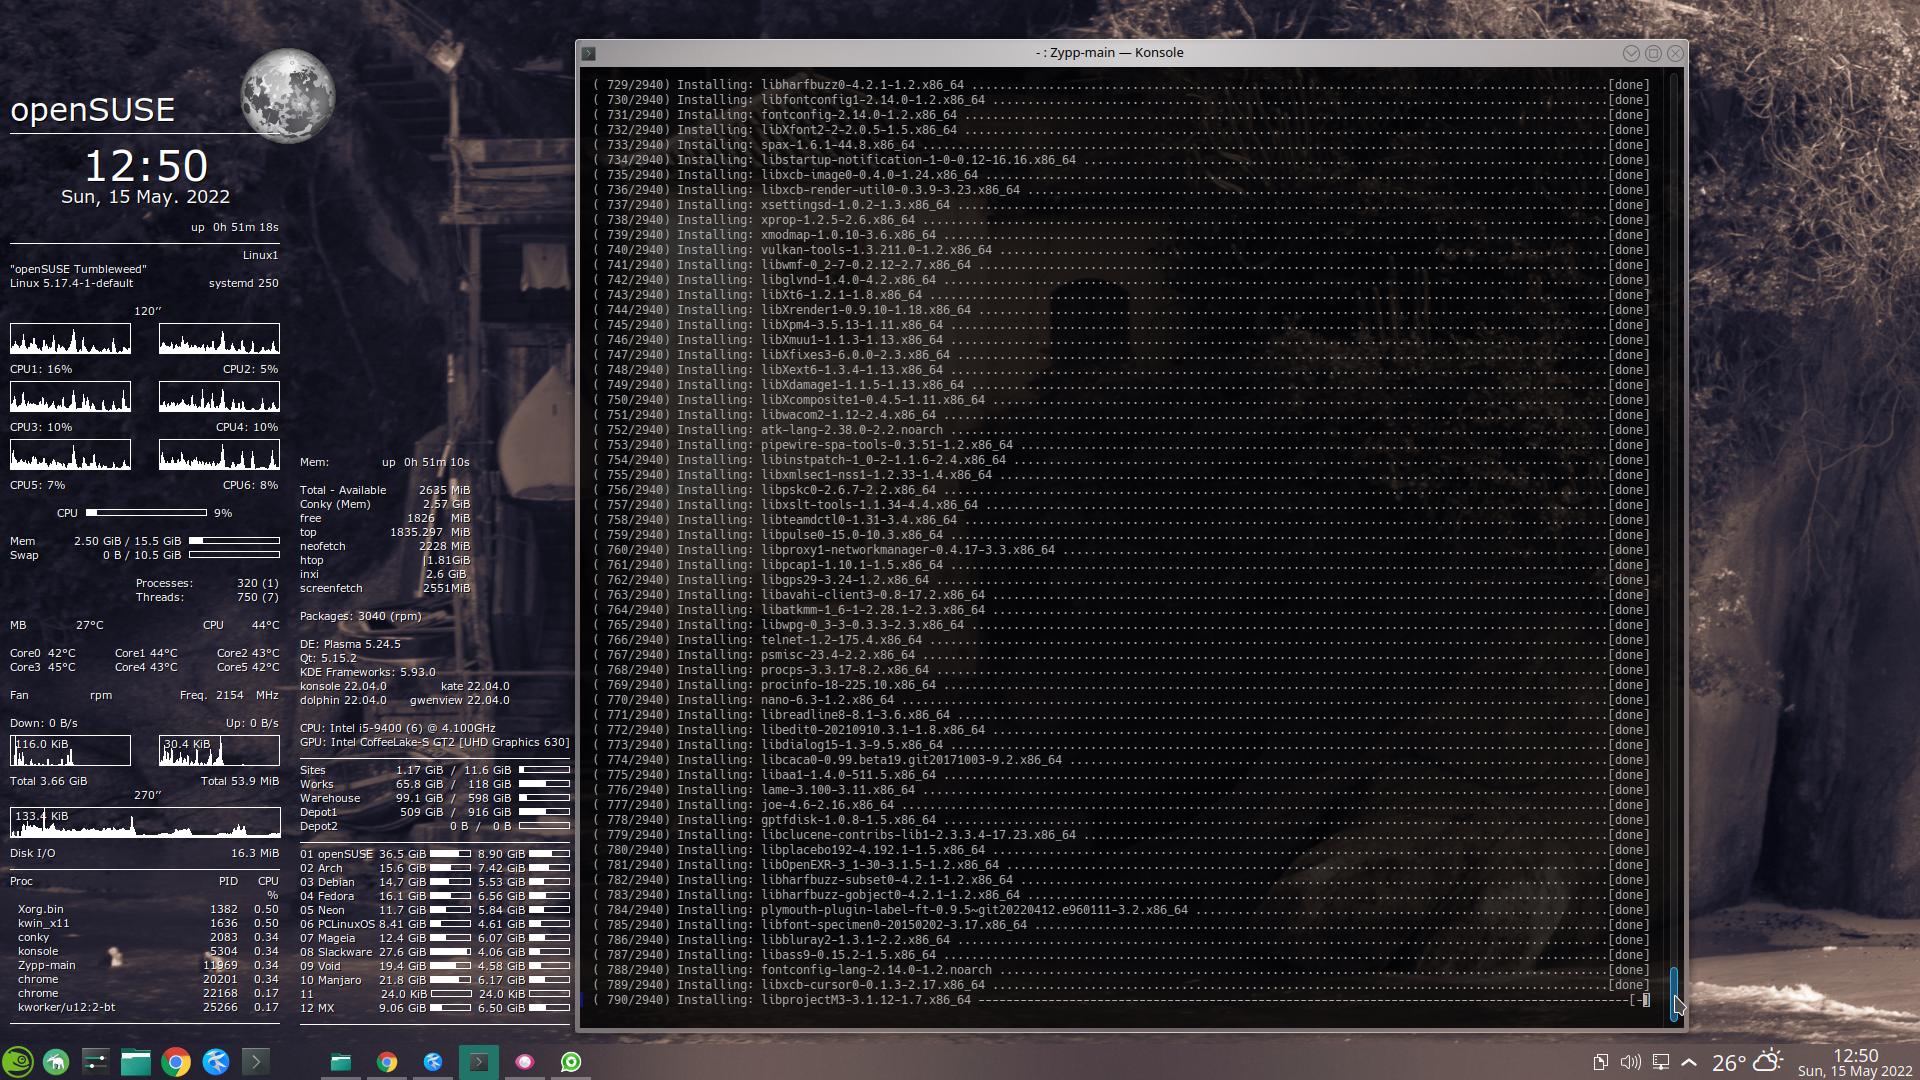Viewport: 1920px width, 1080px height.
Task: Switch to the running file manager folder task
Action: (341, 1062)
